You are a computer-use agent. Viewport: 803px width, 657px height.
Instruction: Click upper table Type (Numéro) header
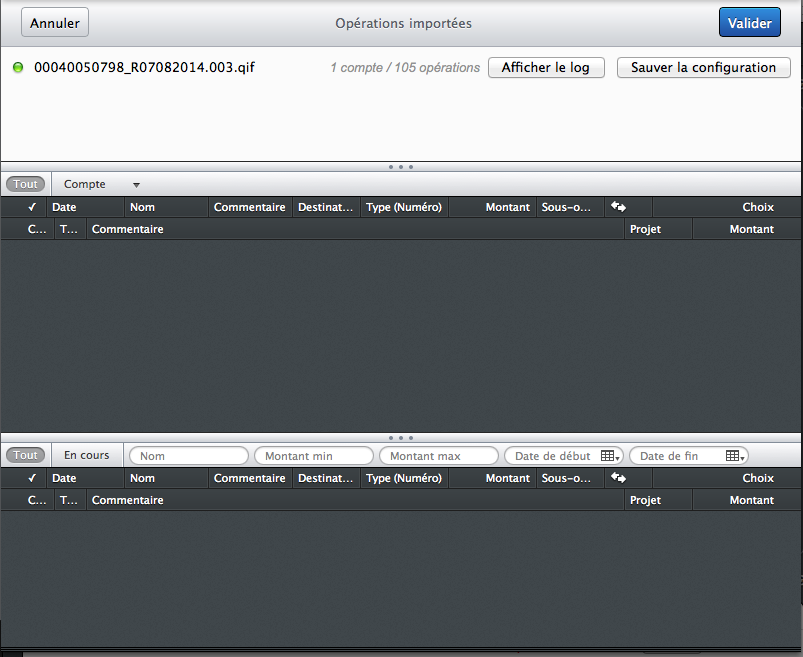coord(405,207)
